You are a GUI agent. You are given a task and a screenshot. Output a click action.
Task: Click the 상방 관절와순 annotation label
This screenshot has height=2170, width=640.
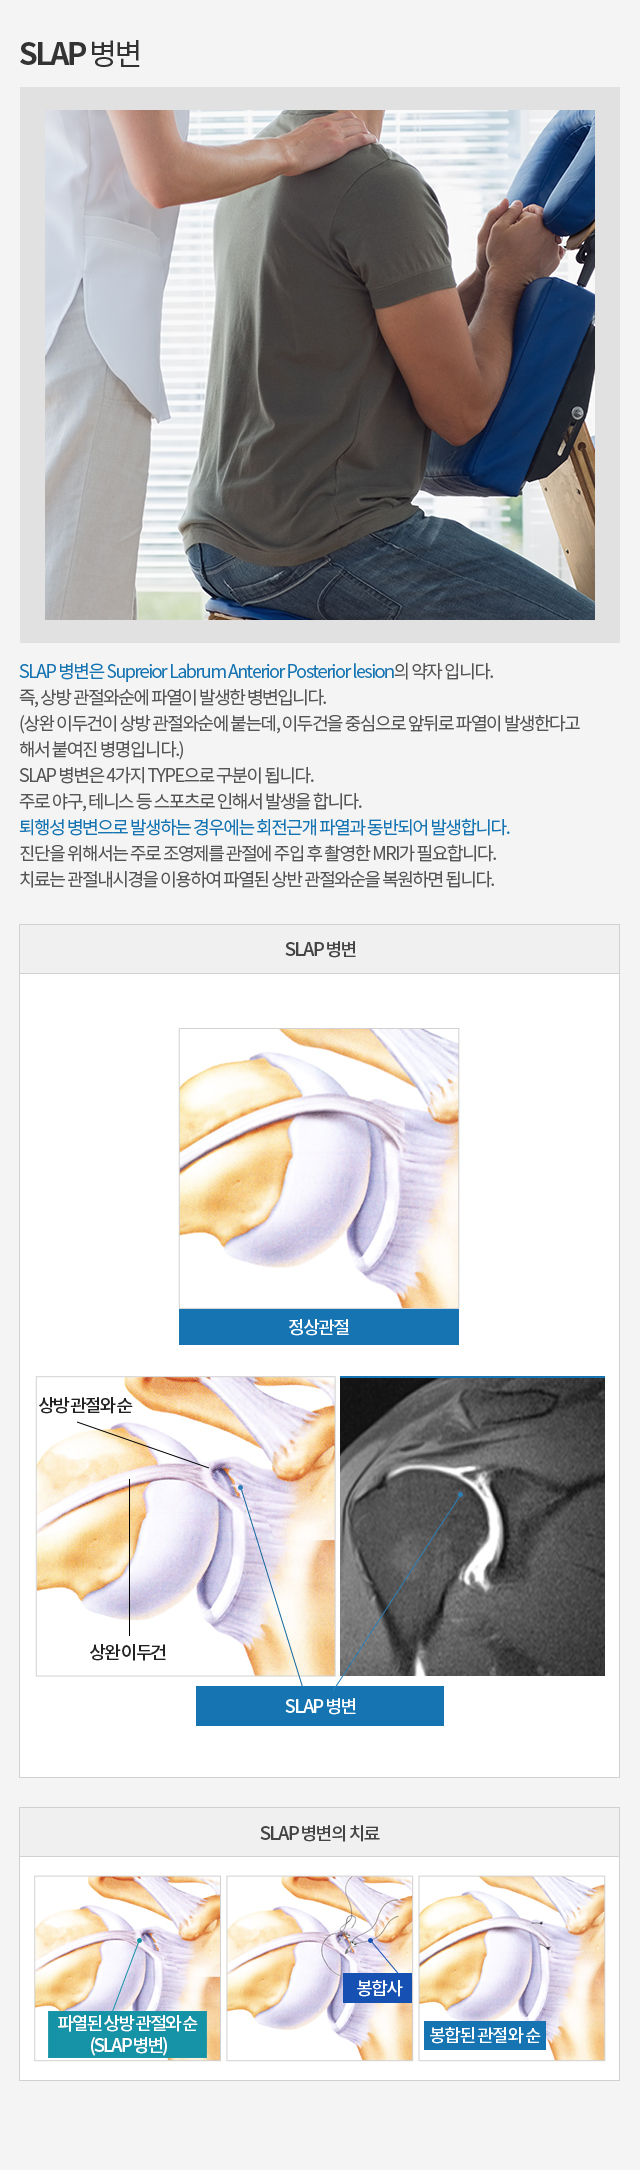point(85,1405)
